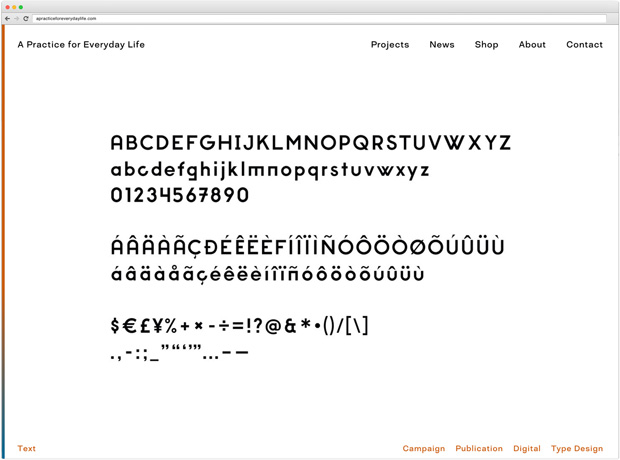Filter by Campaign category

[423, 449]
